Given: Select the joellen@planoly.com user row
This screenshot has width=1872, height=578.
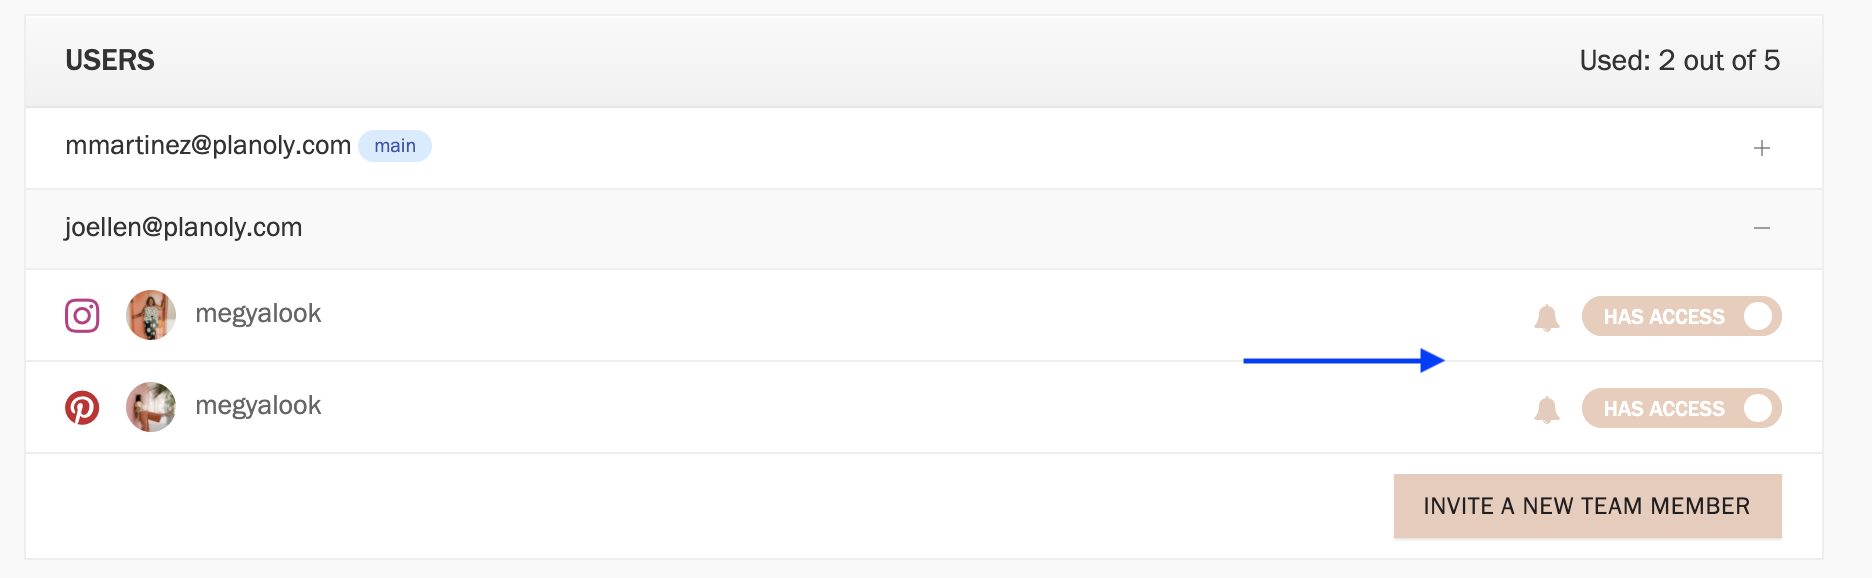Looking at the screenshot, I should pos(924,229).
